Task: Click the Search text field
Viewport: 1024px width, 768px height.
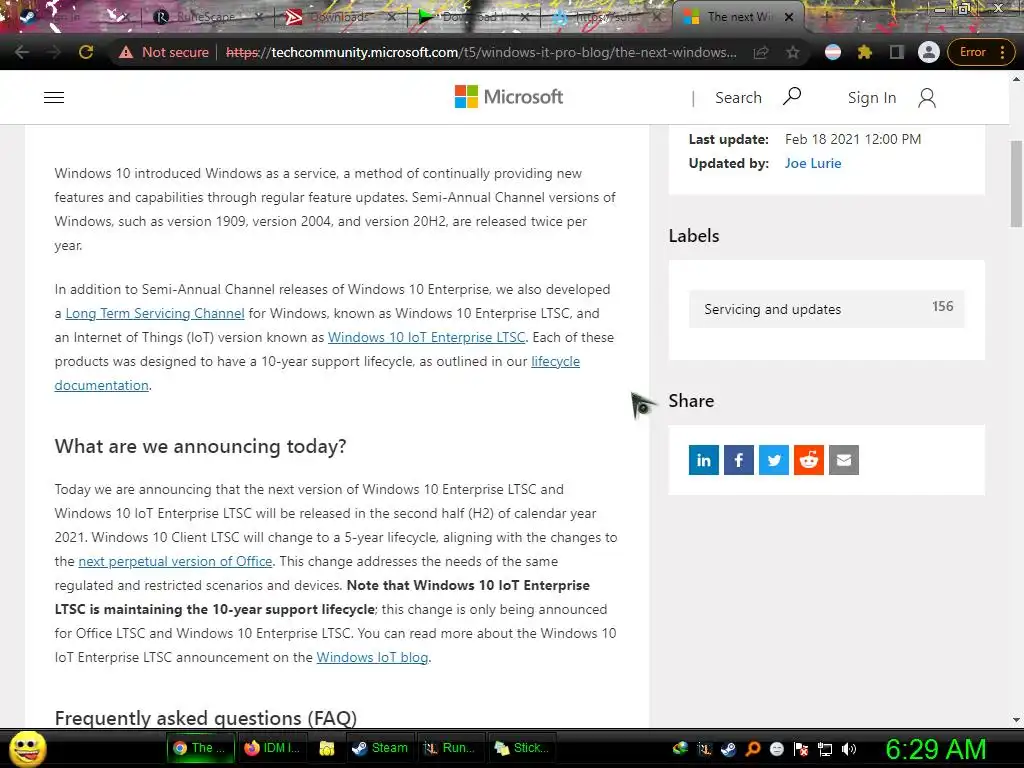Action: pyautogui.click(x=738, y=97)
